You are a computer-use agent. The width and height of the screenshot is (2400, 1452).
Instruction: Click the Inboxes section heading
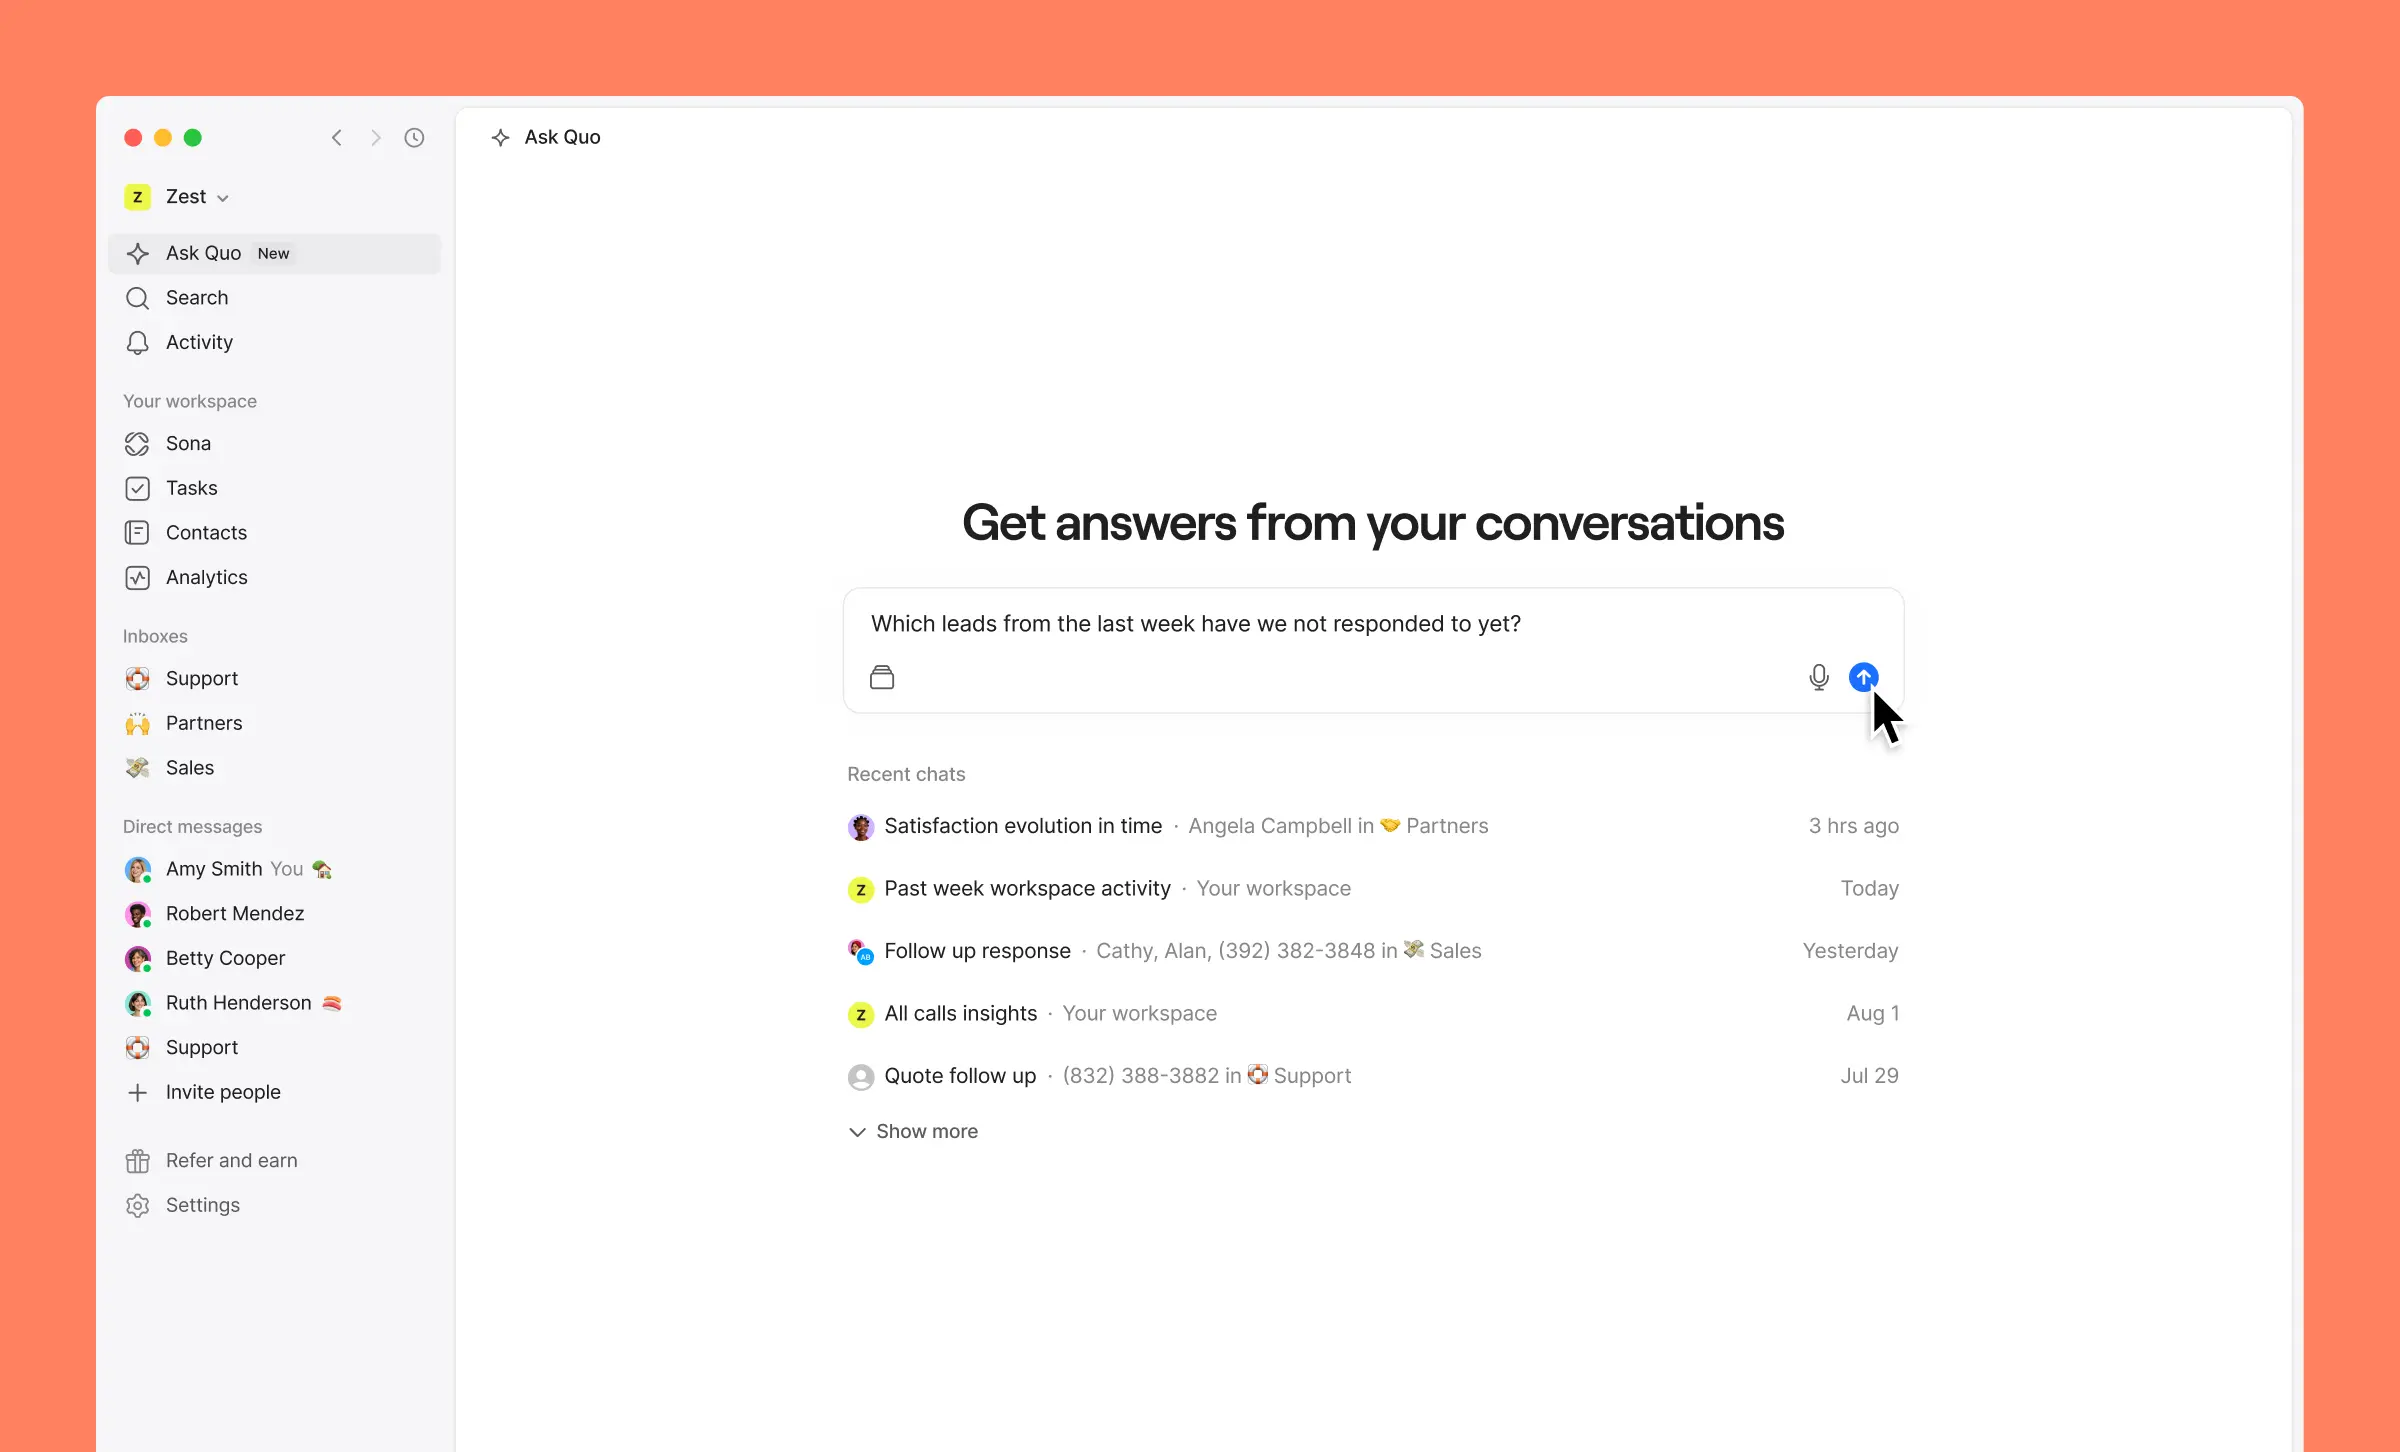pyautogui.click(x=155, y=636)
